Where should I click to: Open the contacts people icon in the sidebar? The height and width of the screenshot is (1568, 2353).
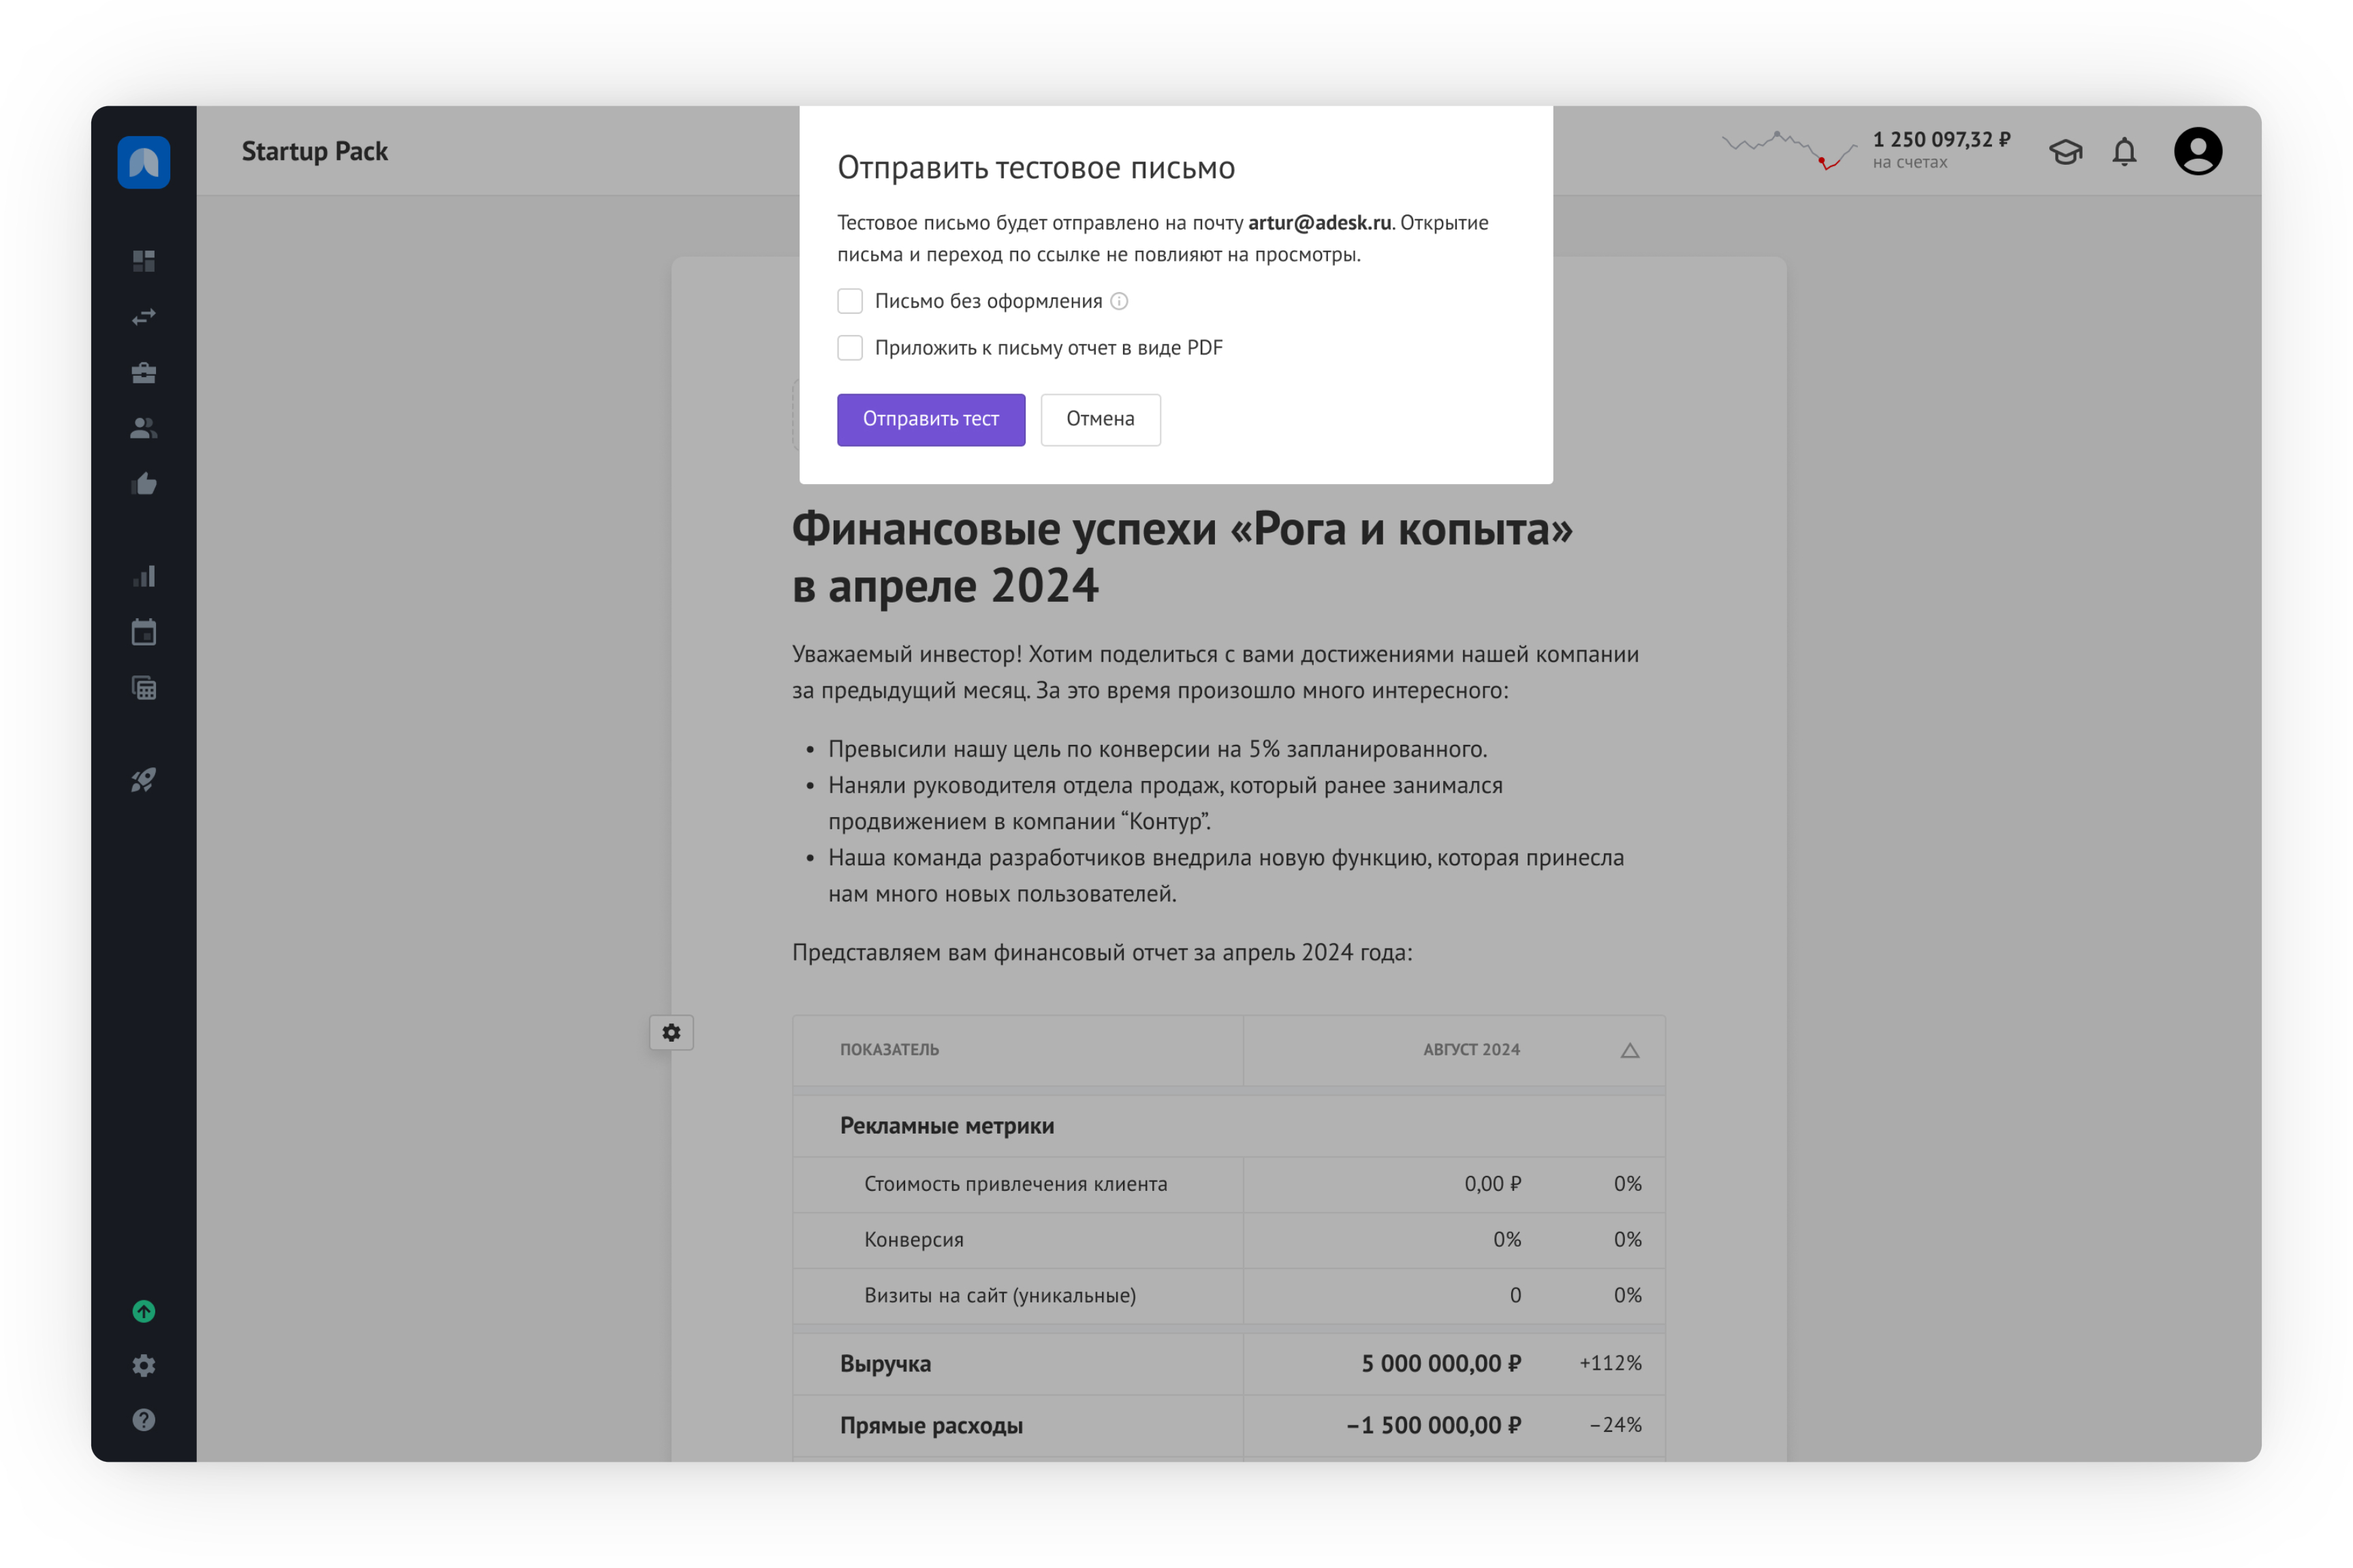144,428
